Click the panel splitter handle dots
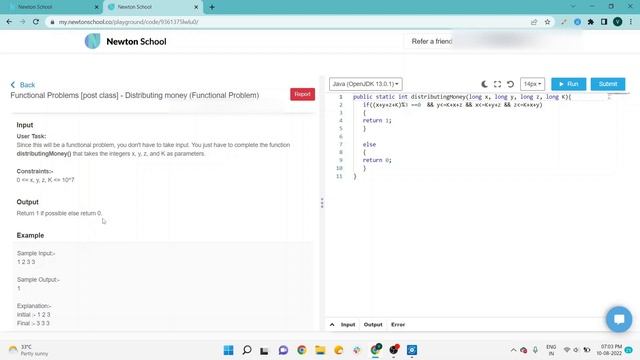The image size is (640, 360). pos(322,203)
